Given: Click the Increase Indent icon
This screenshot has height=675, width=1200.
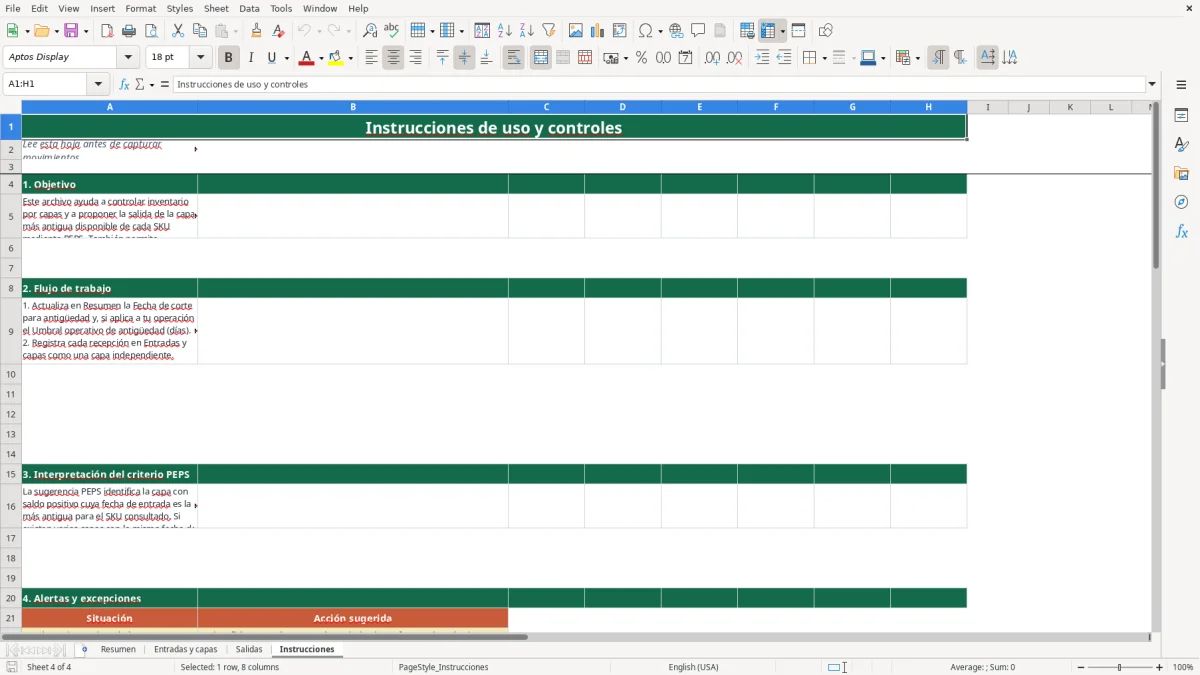Looking at the screenshot, I should tap(762, 58).
